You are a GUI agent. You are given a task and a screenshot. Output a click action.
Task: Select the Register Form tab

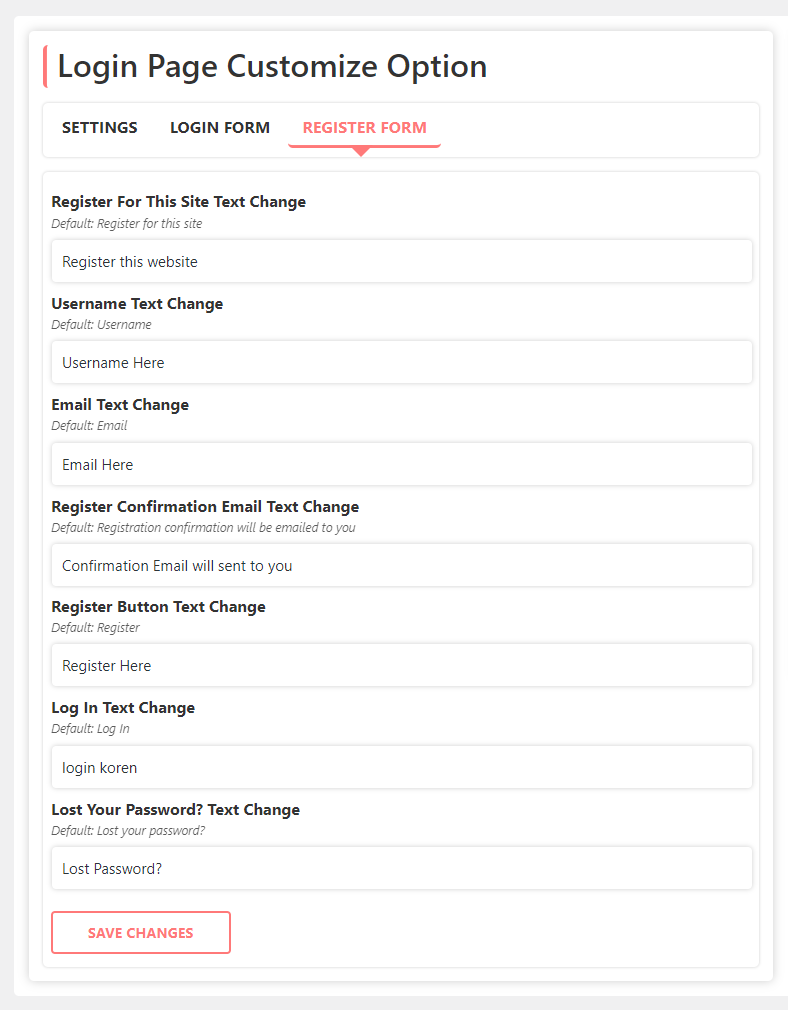tap(364, 128)
